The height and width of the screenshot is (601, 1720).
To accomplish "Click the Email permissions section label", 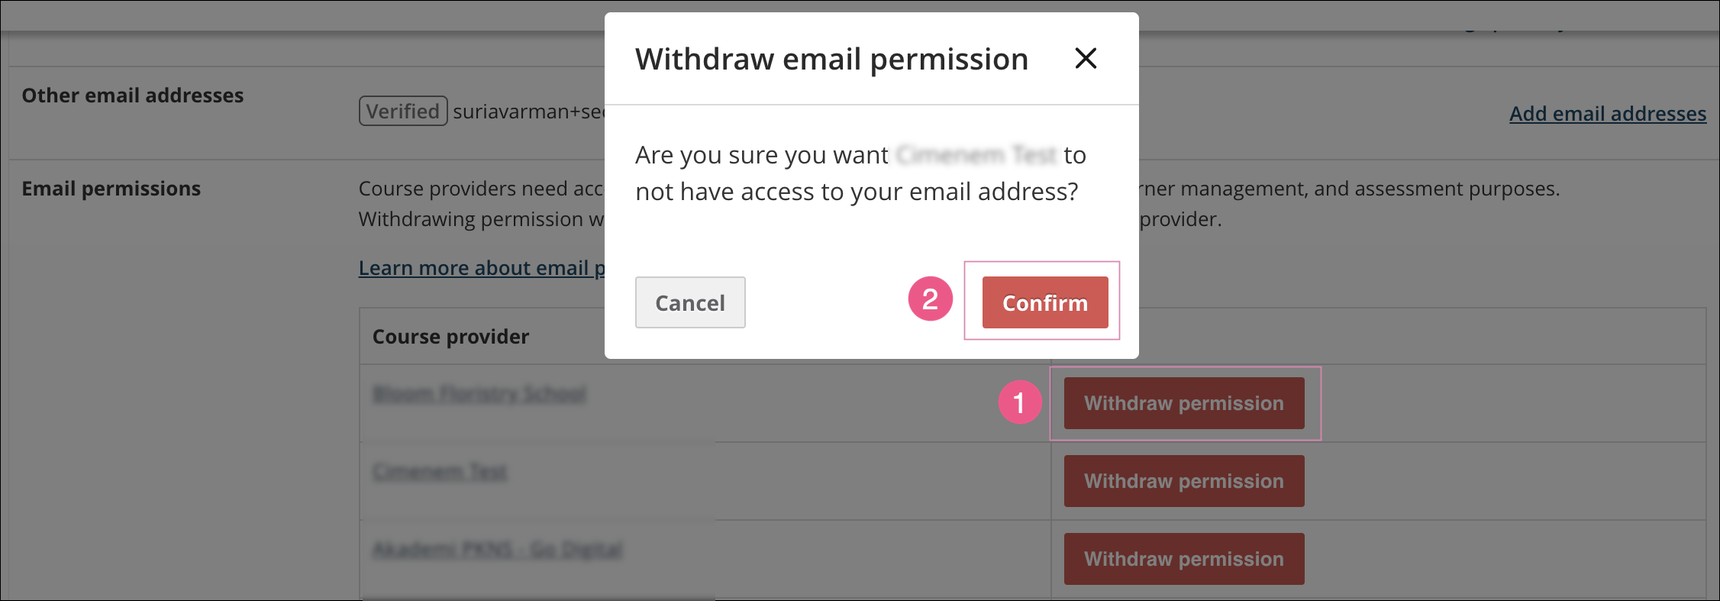I will coord(111,189).
